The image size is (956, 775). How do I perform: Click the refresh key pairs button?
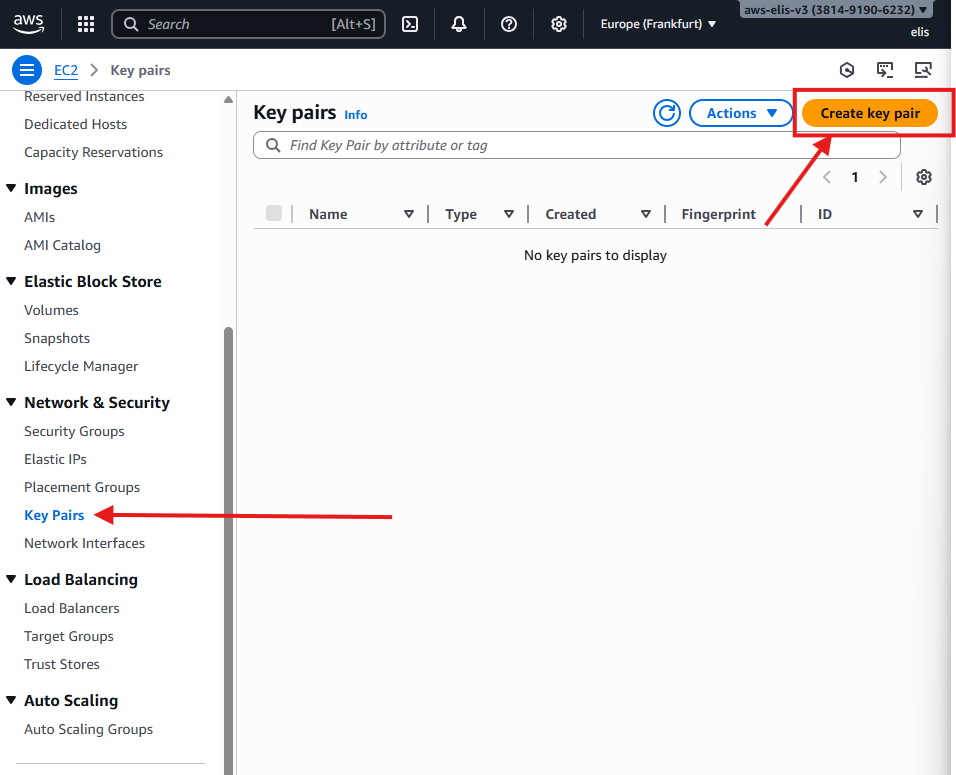tap(667, 113)
